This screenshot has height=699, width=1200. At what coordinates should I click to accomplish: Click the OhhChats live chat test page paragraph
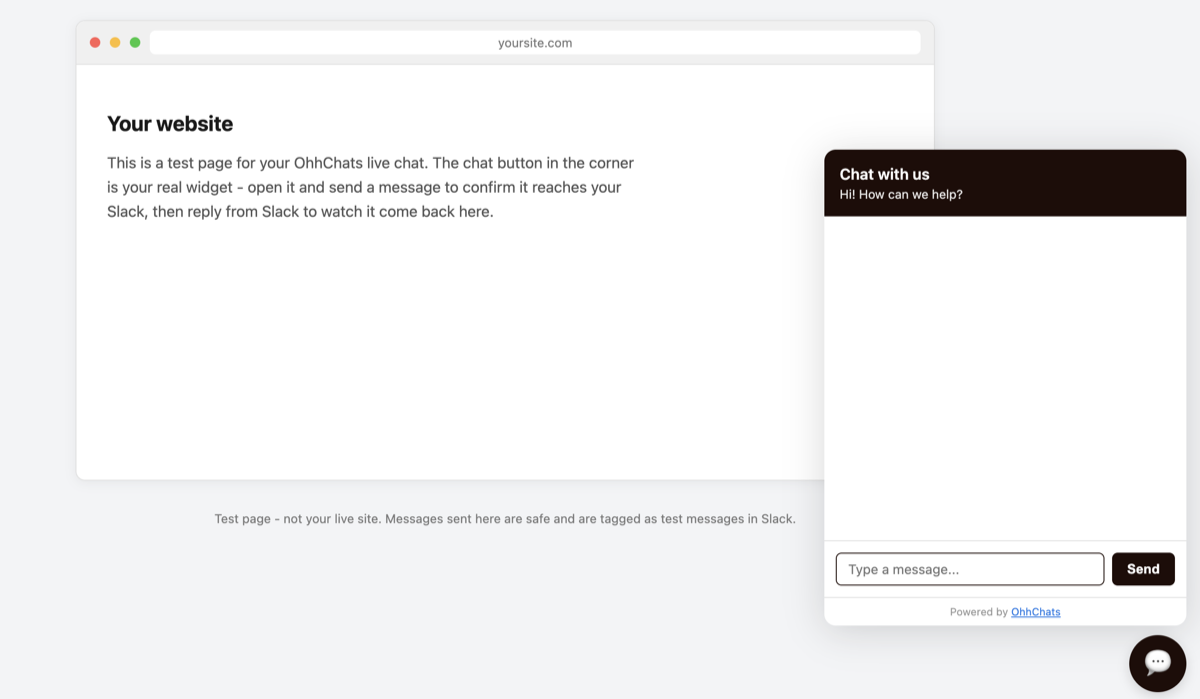click(370, 187)
